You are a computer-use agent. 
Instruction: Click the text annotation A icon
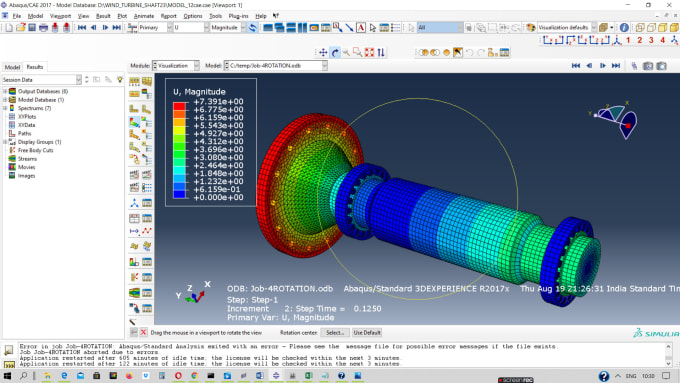(361, 27)
